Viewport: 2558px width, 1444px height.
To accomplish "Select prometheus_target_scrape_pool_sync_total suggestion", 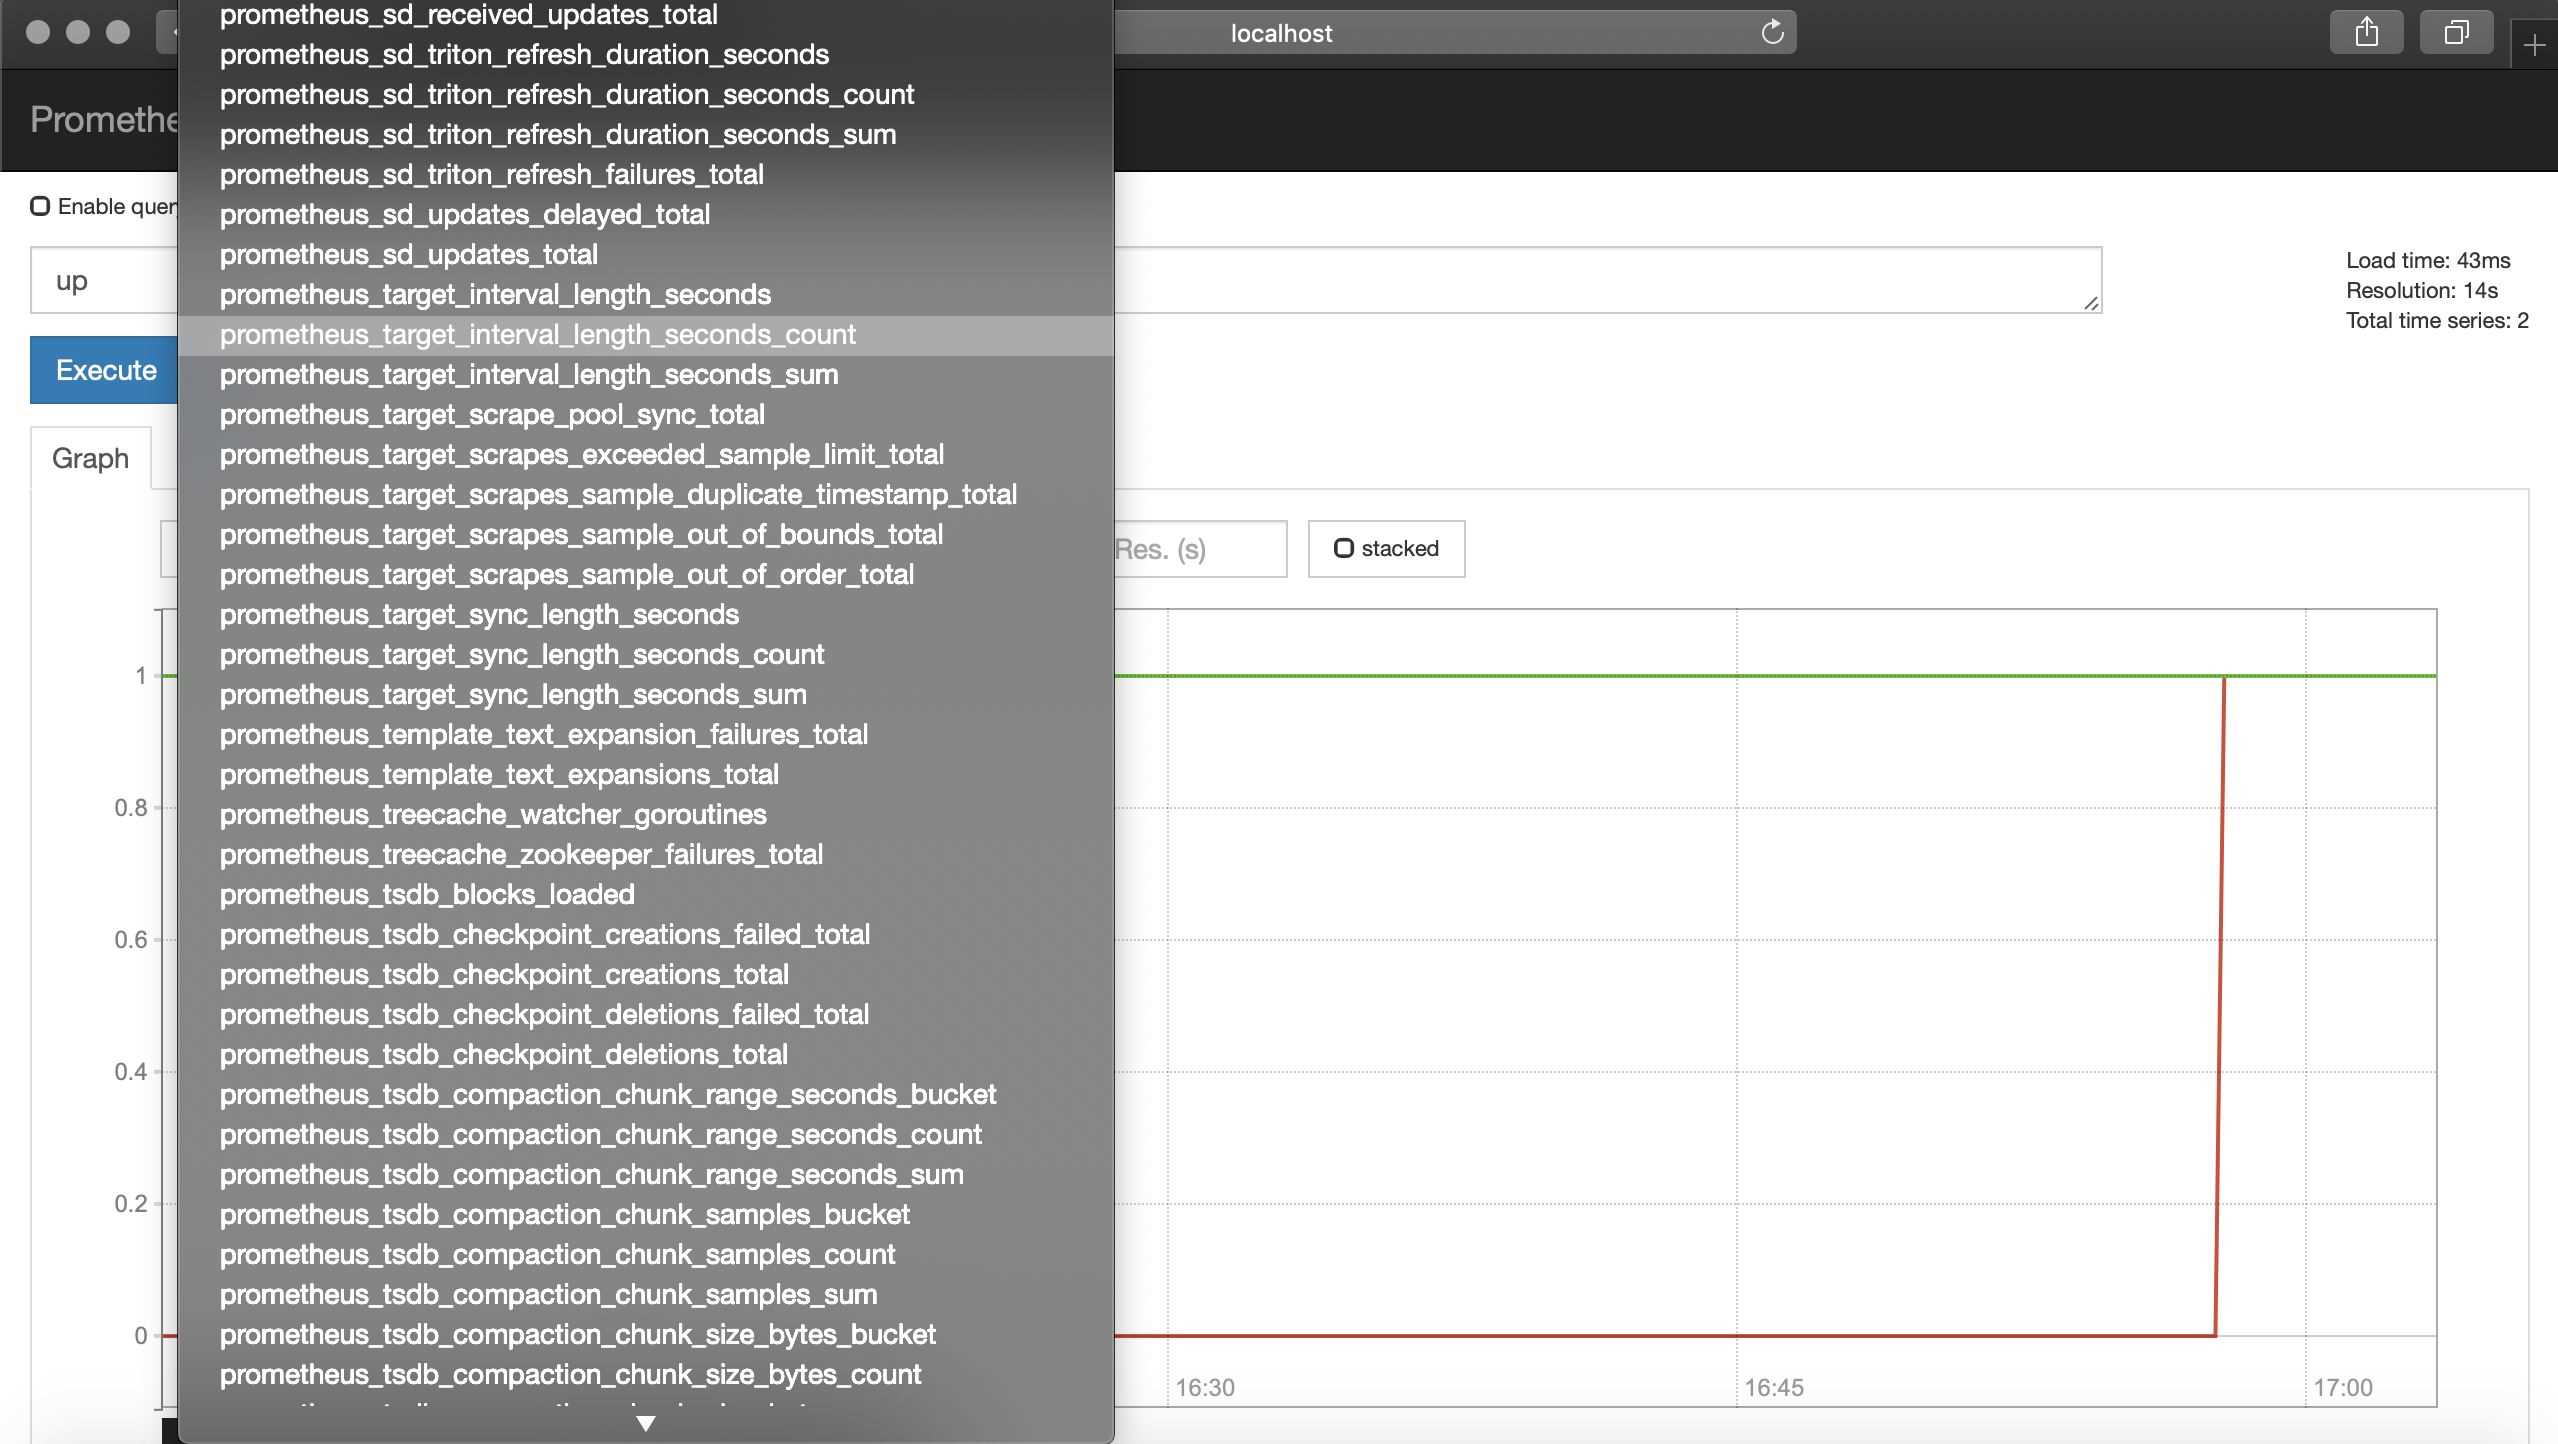I will (x=491, y=414).
